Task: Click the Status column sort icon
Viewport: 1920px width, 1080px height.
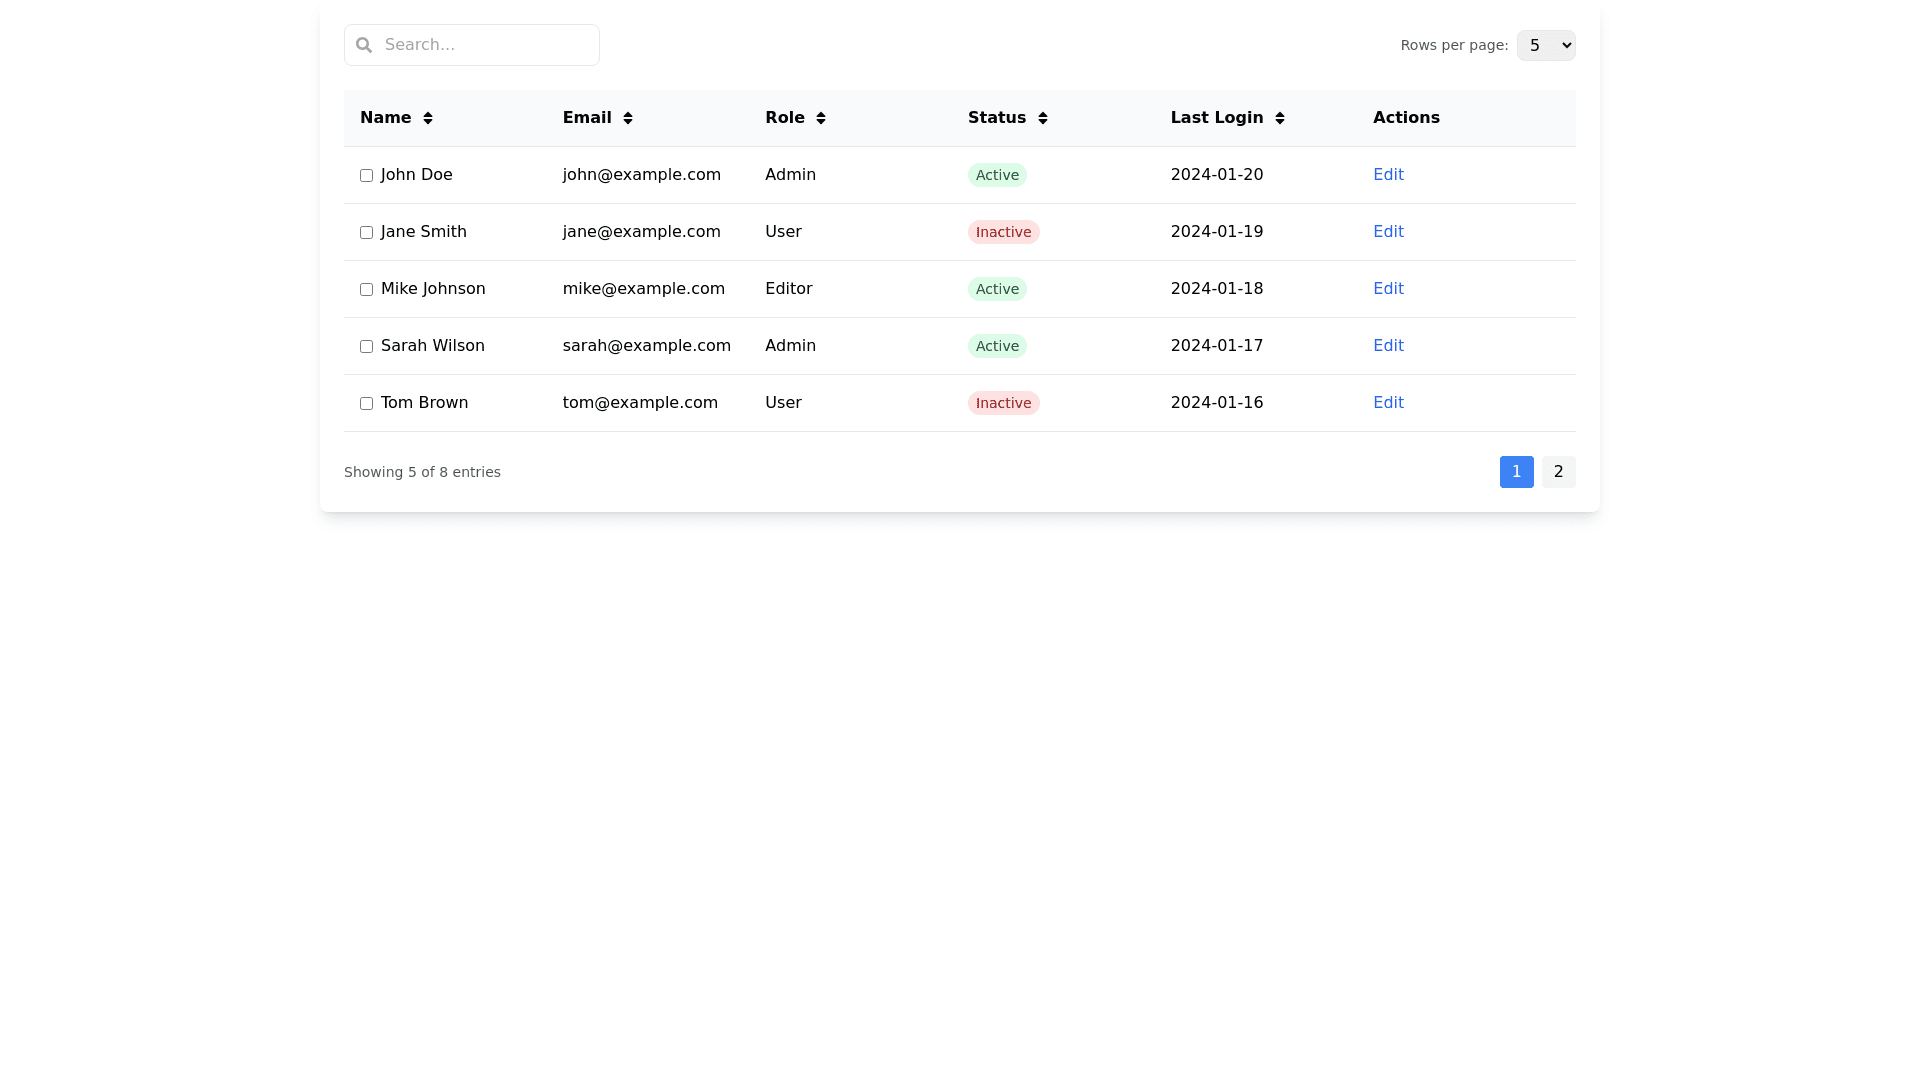Action: coord(1043,118)
